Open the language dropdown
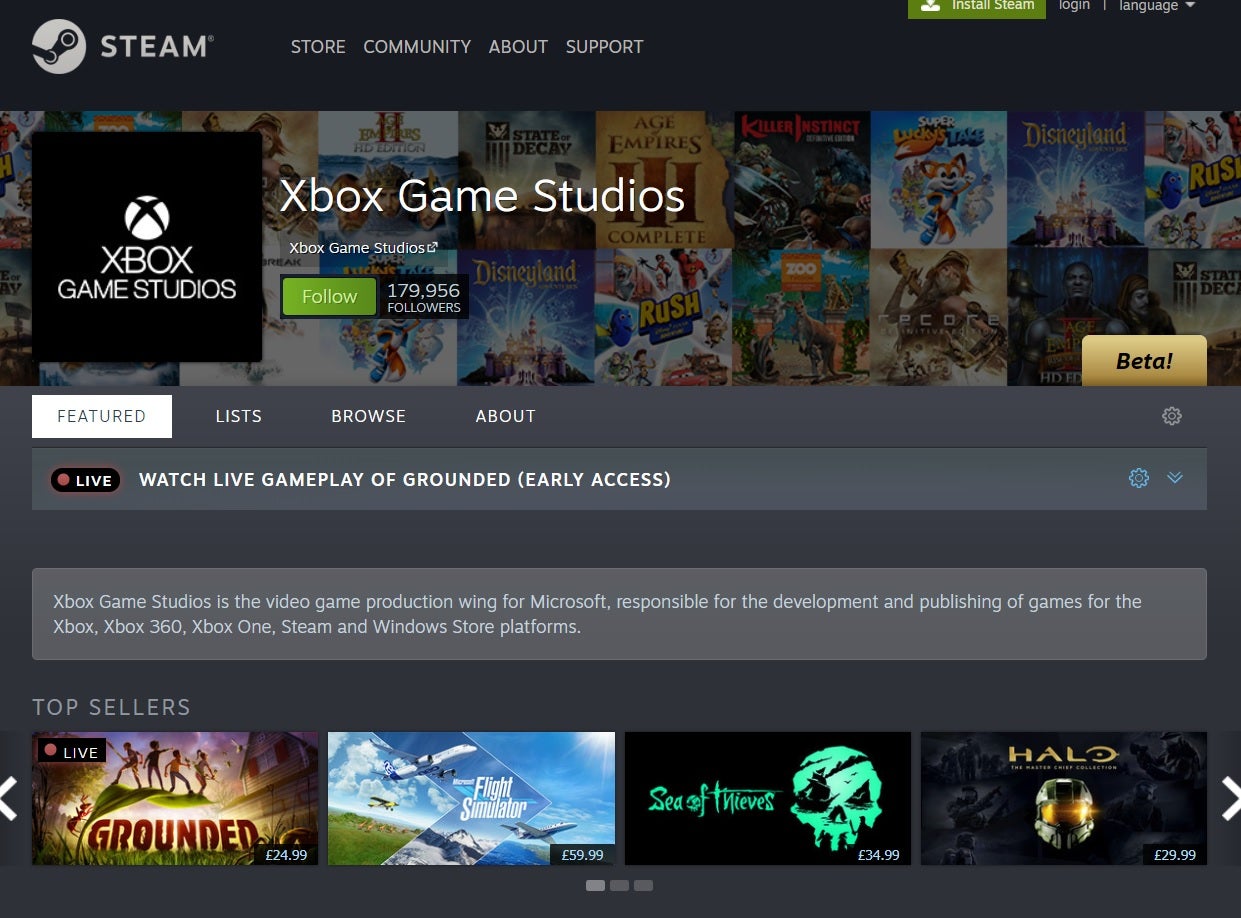 1157,6
